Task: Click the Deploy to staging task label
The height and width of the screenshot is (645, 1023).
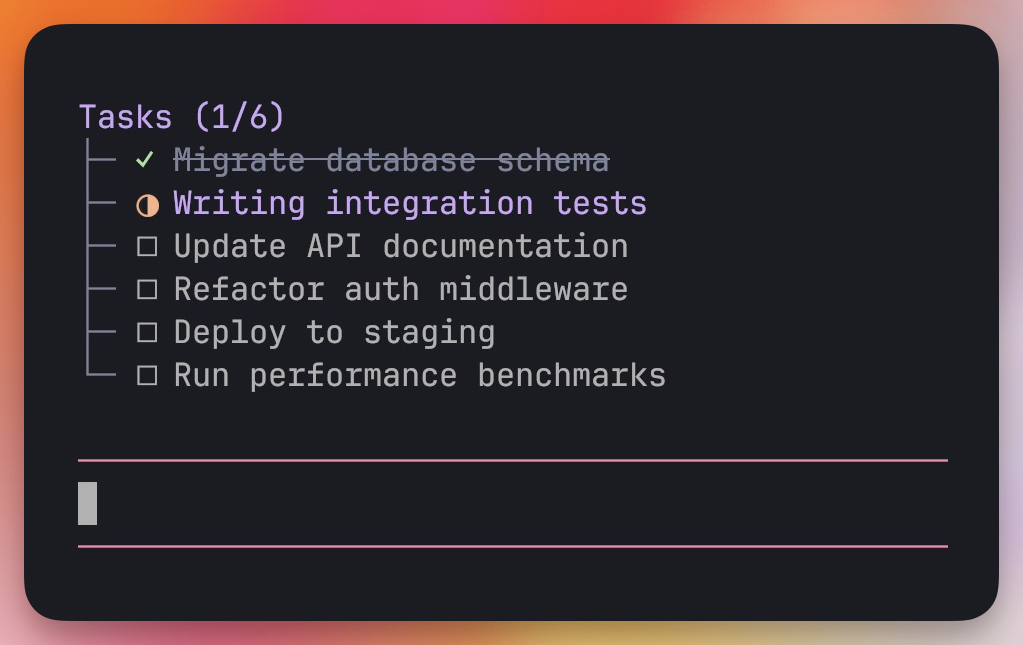Action: (x=334, y=333)
